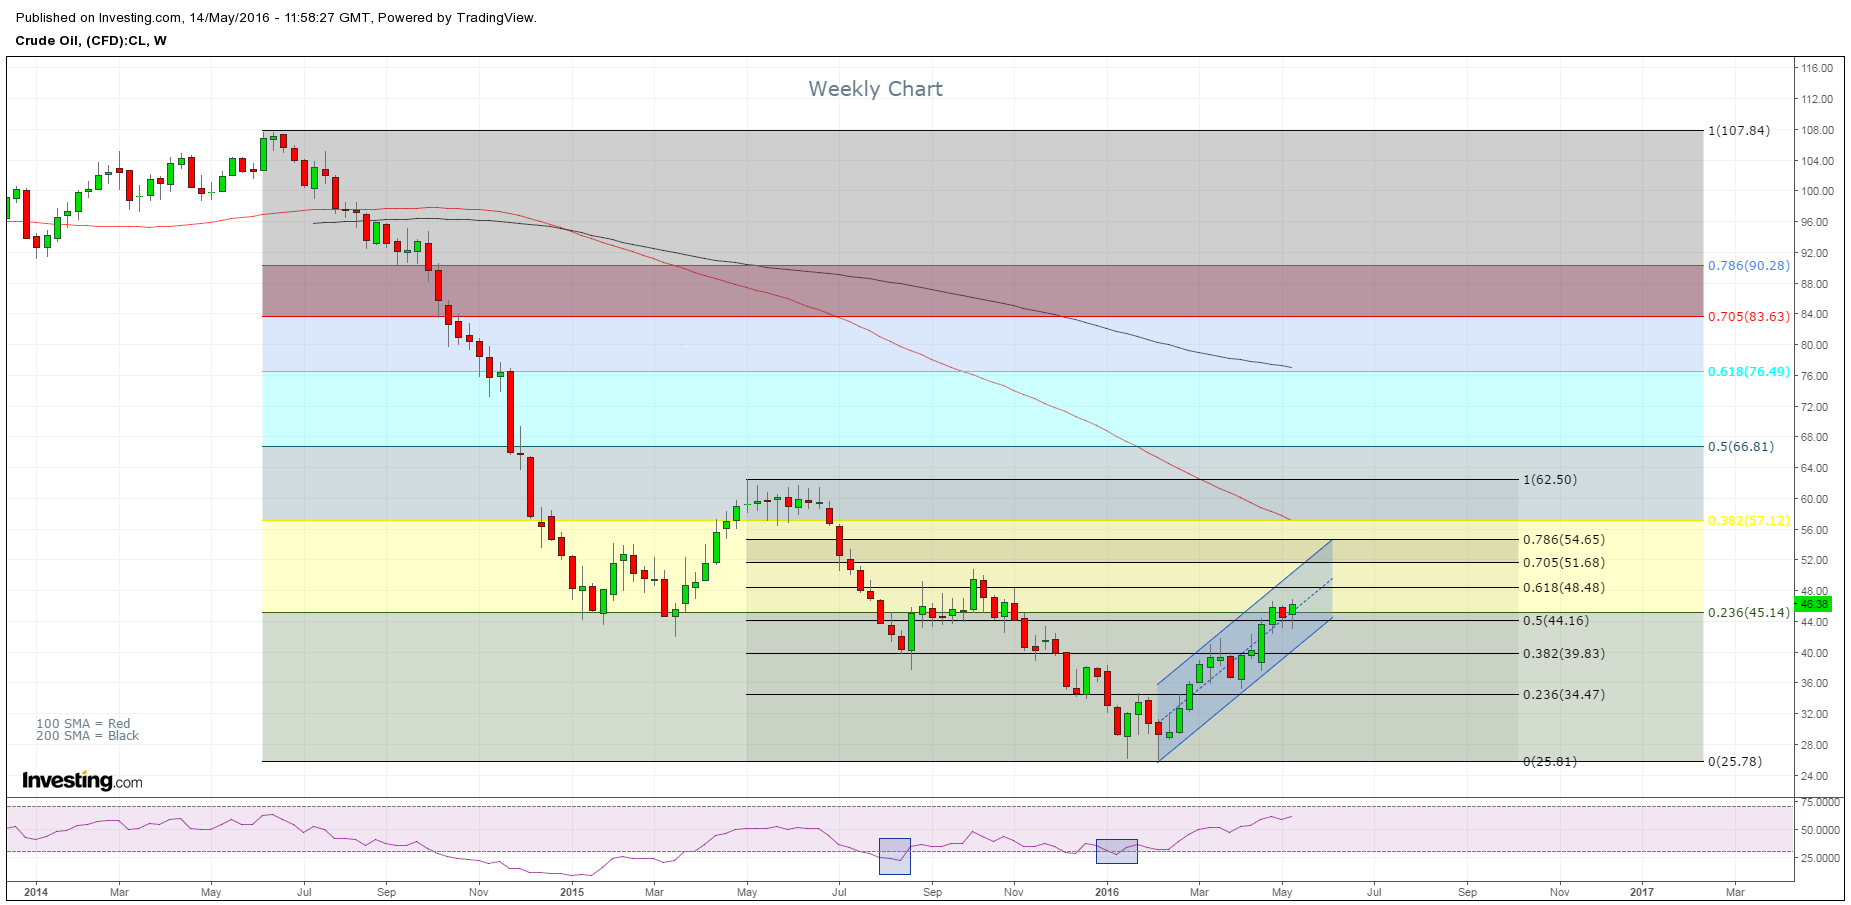The height and width of the screenshot is (905, 1851).
Task: Select the yellow 0.382(57.12) Fibonacci label
Action: 1748,521
